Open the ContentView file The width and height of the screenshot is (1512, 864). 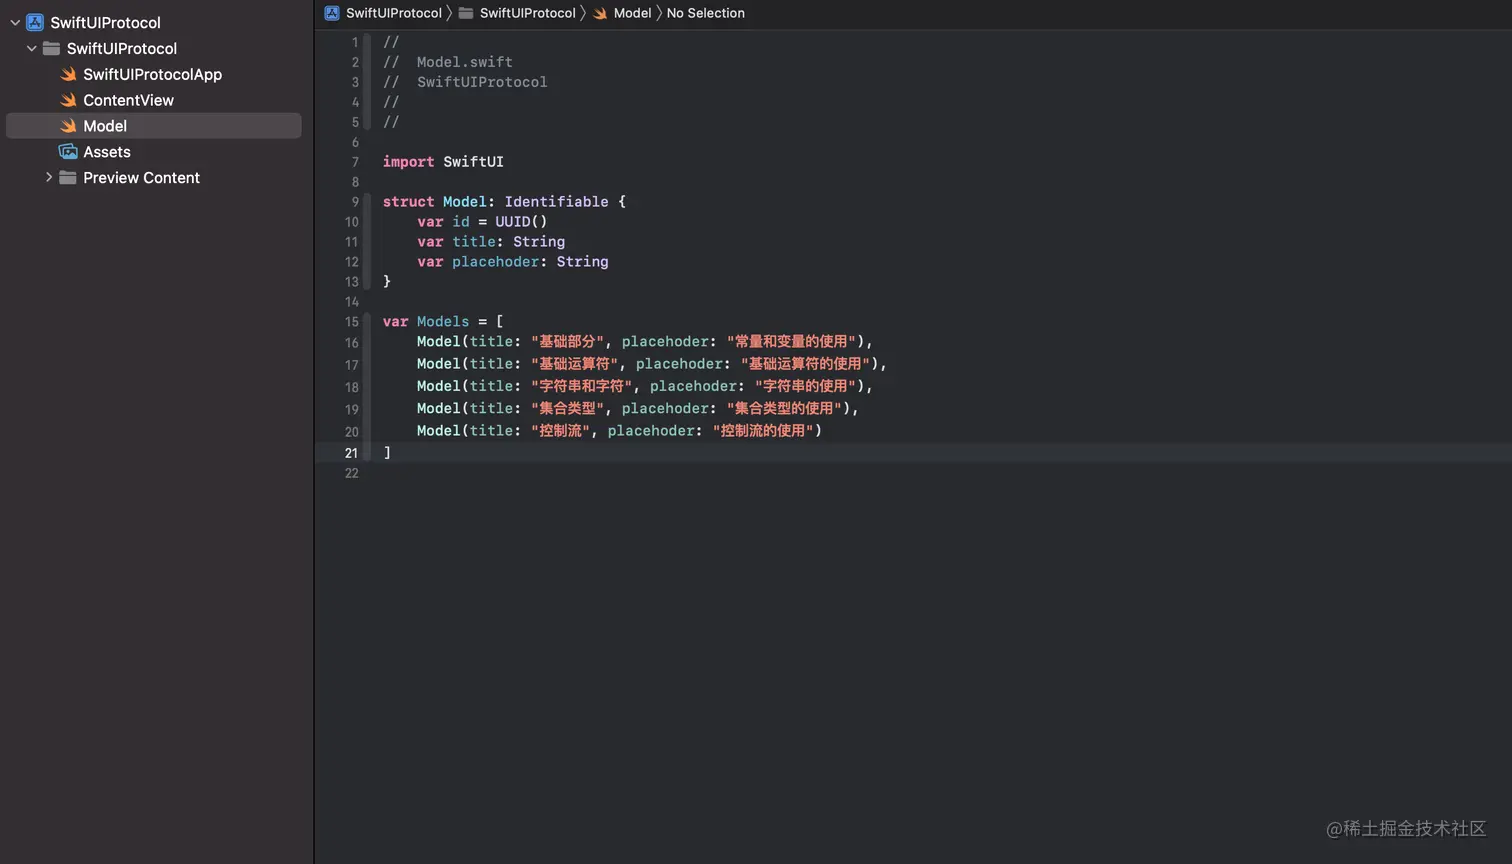[x=128, y=100]
